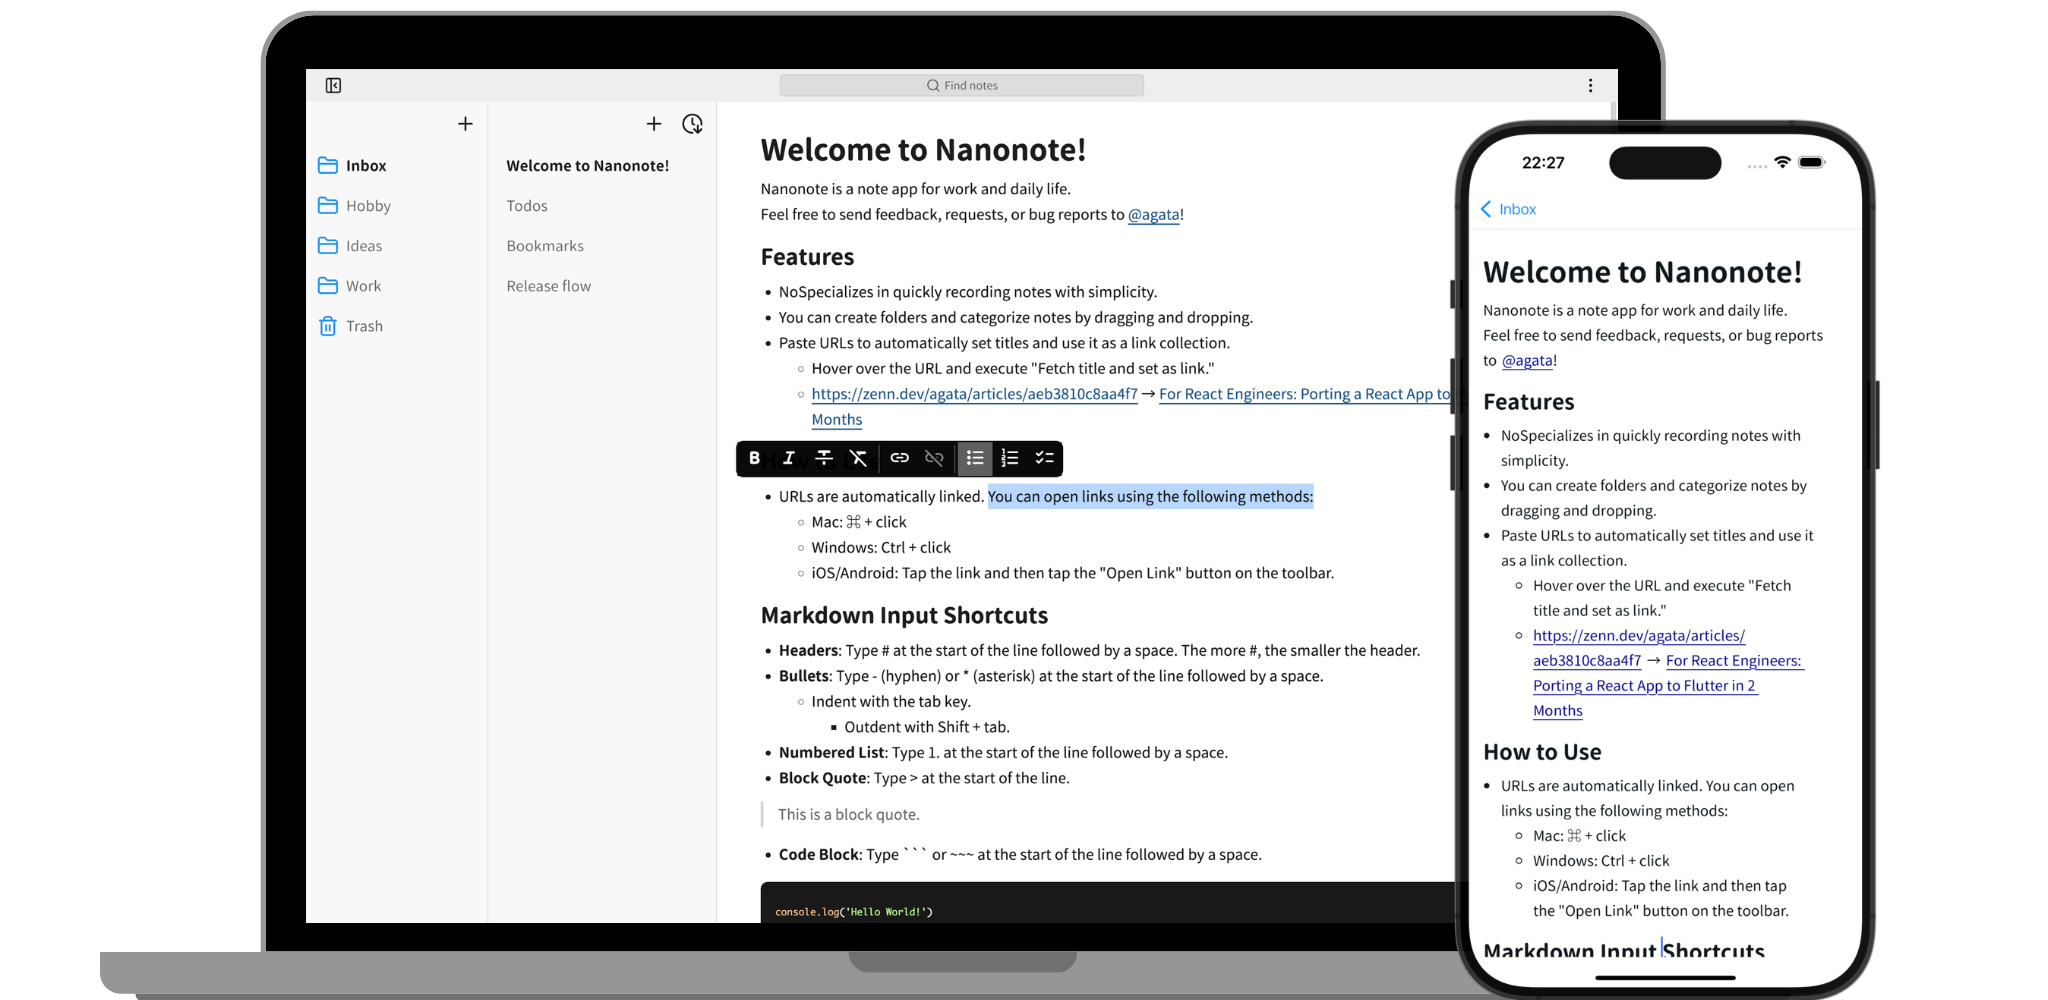
Task: Click the unlink (remove link) icon
Action: coord(934,458)
